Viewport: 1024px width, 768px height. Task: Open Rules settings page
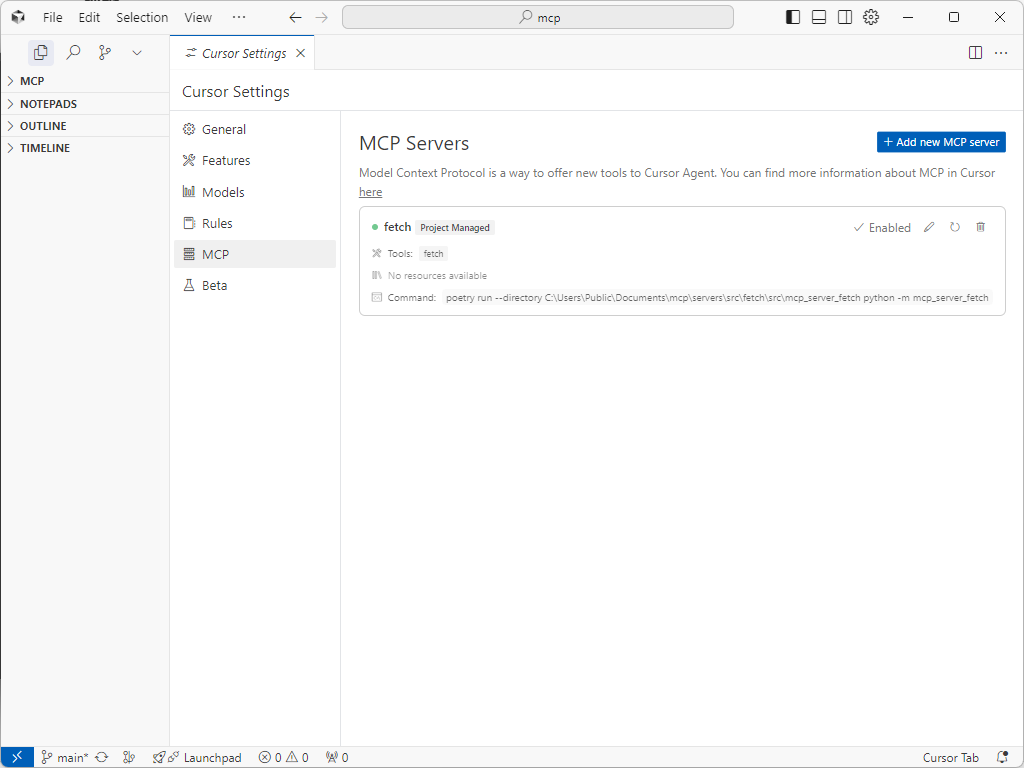255,223
